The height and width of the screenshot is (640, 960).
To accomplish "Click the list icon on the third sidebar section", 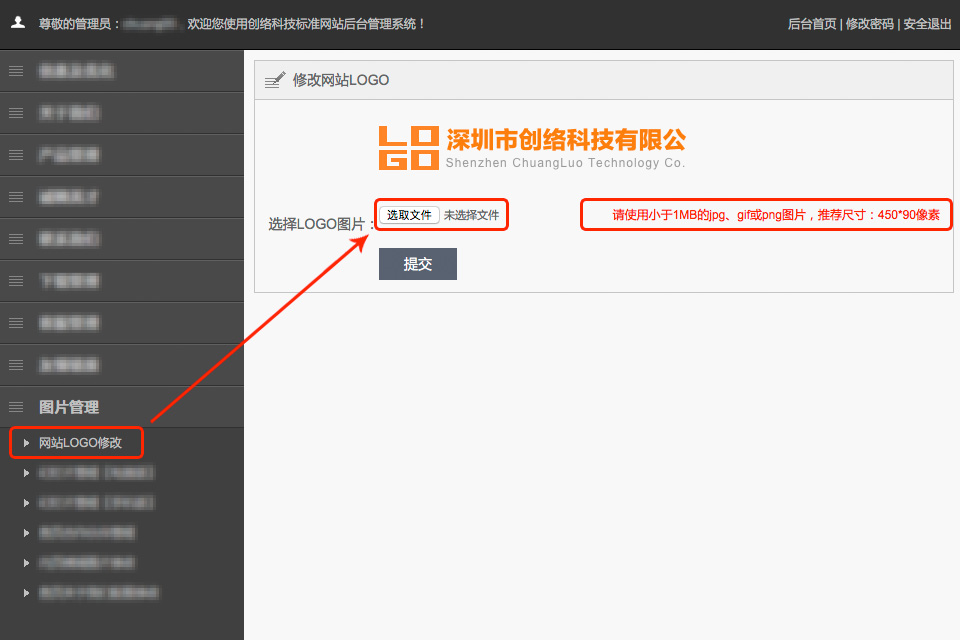I will [x=15, y=155].
